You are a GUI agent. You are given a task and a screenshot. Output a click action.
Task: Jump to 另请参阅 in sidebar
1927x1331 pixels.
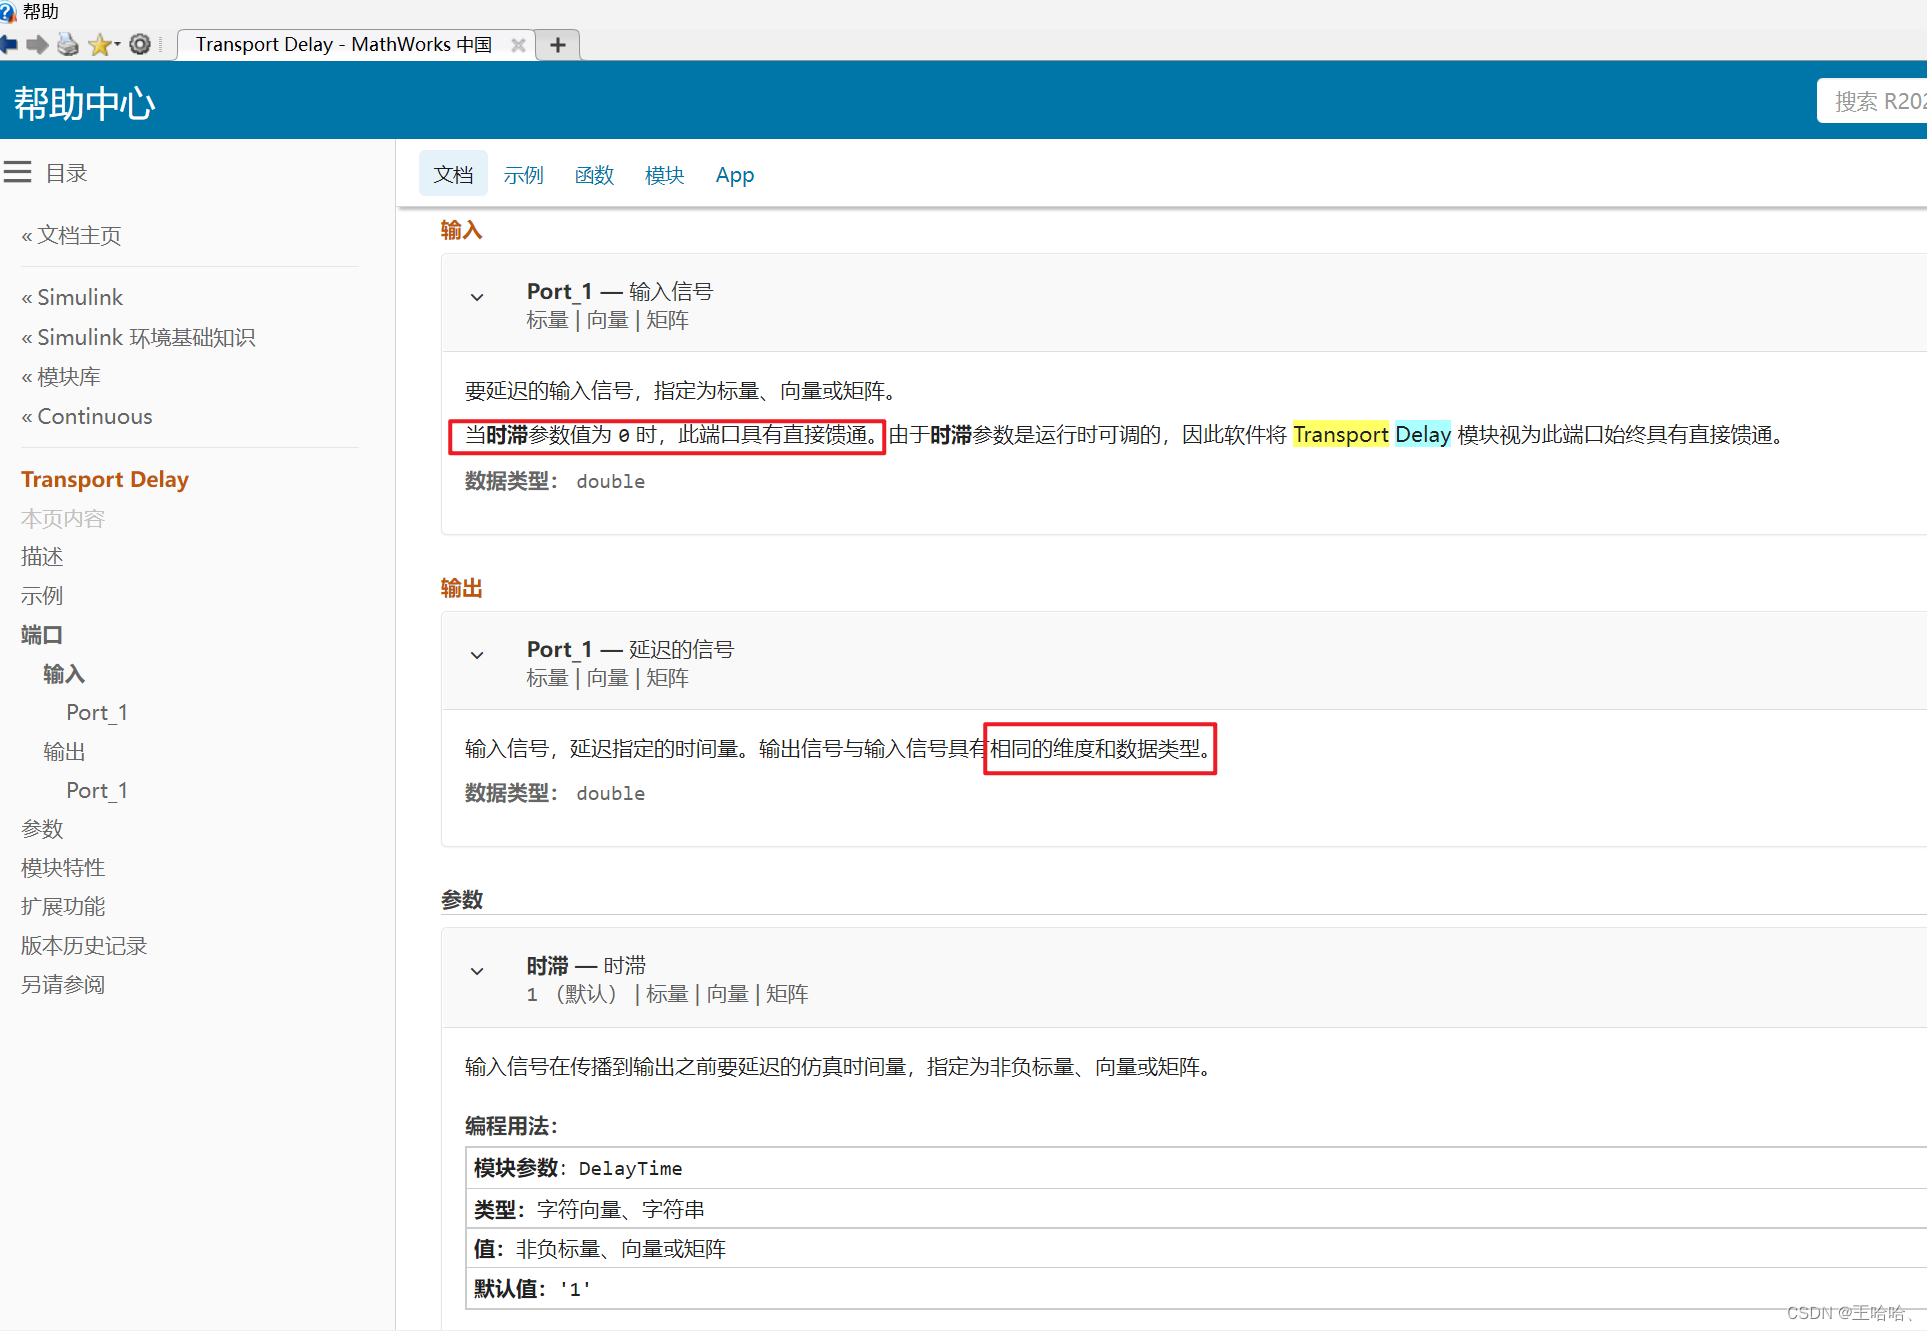click(x=63, y=984)
